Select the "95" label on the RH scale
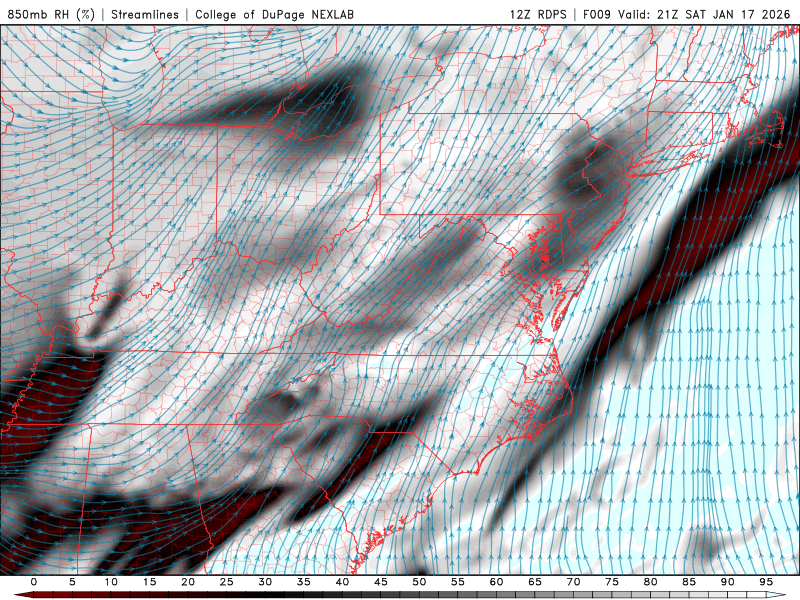800x600 pixels. [x=766, y=582]
